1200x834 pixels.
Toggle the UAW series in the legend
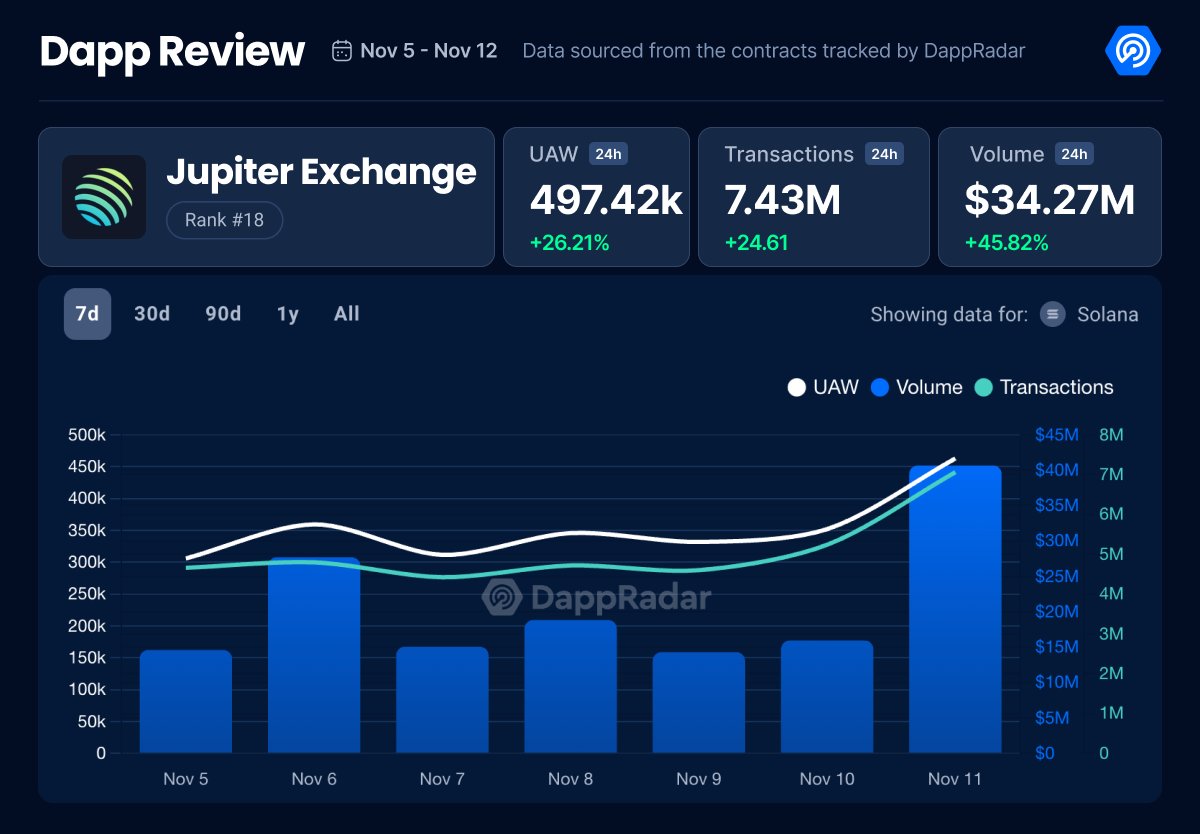tap(823, 387)
